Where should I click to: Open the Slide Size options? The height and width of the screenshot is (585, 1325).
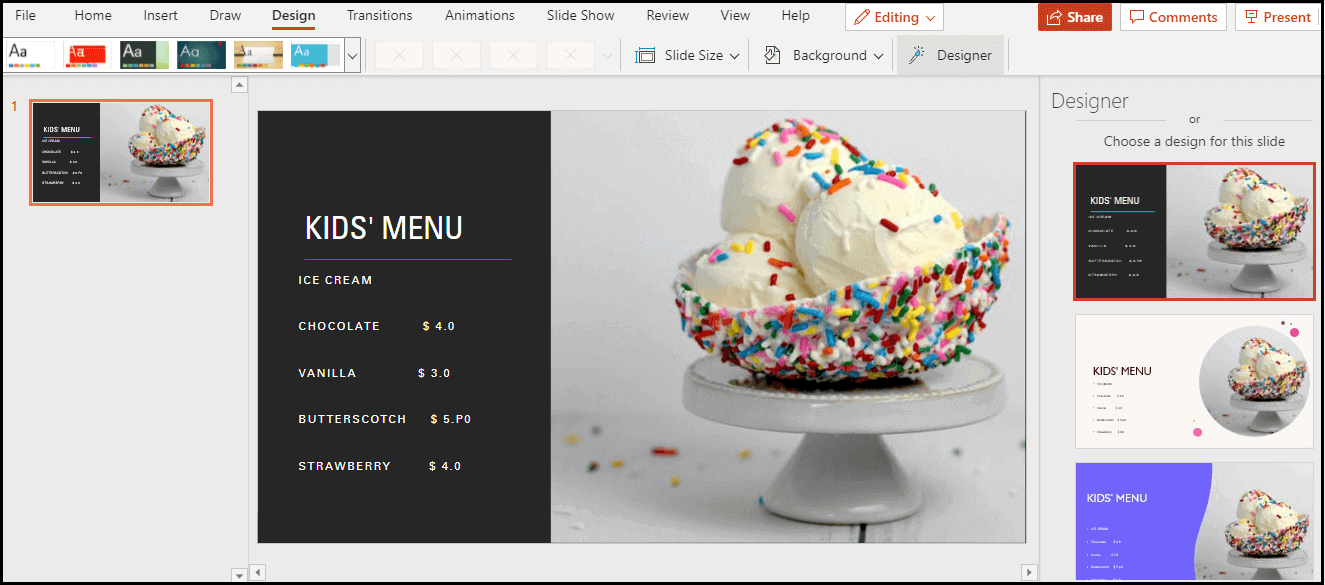(x=686, y=55)
